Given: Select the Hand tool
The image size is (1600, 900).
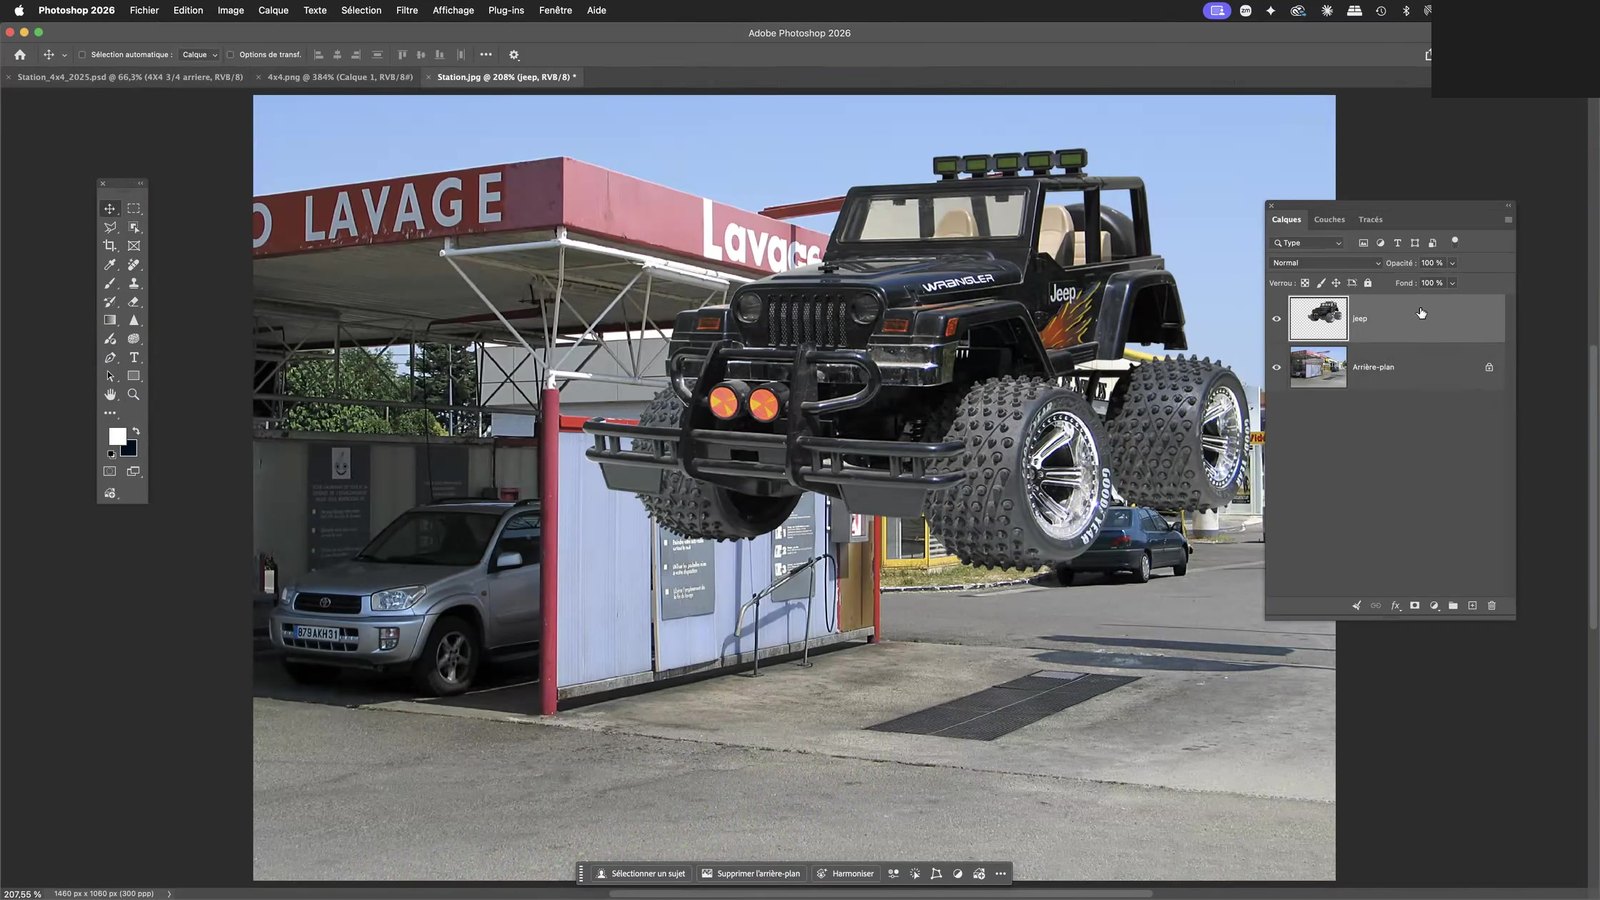Looking at the screenshot, I should tap(110, 395).
